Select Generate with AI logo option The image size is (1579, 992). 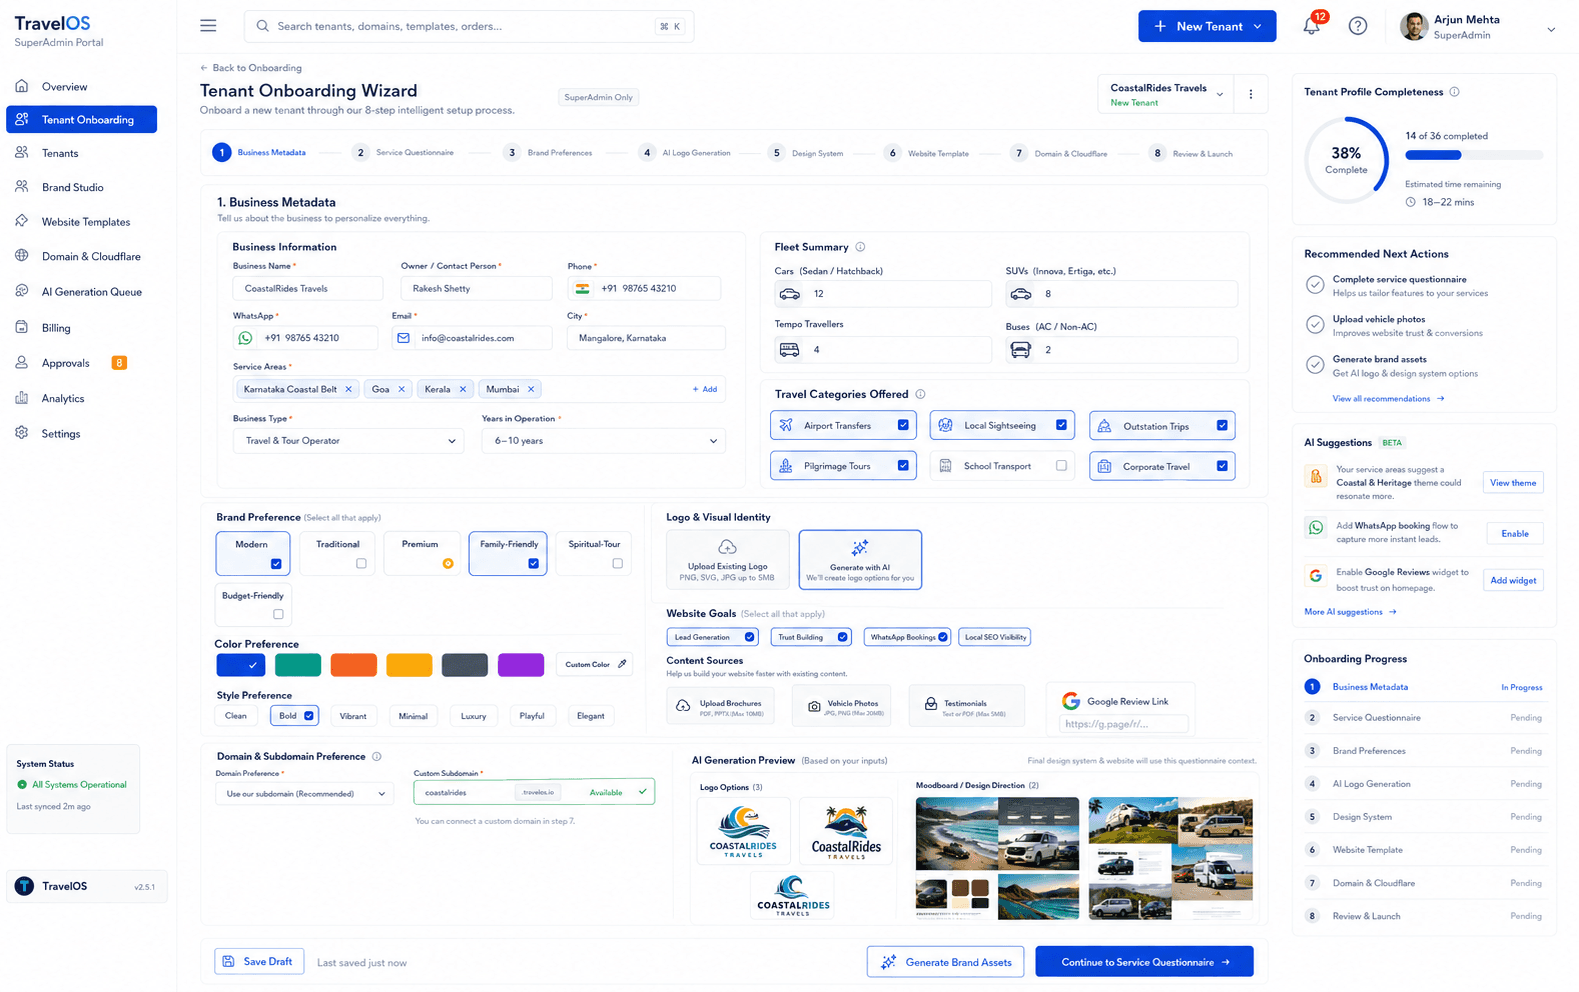[x=860, y=560]
